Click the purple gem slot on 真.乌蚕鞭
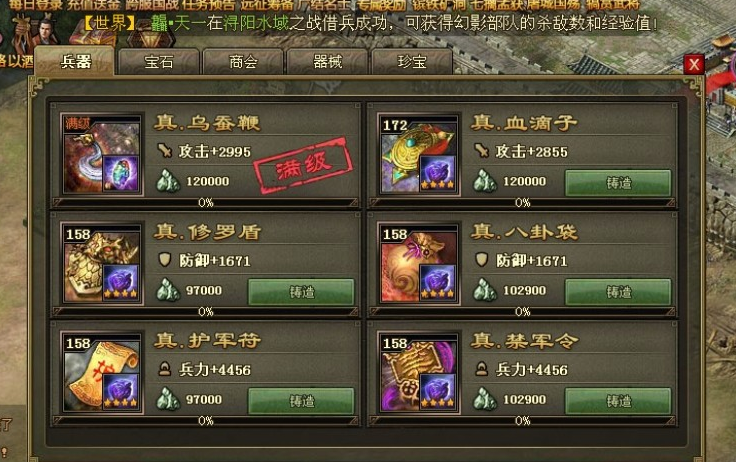736x462 pixels. [x=121, y=173]
